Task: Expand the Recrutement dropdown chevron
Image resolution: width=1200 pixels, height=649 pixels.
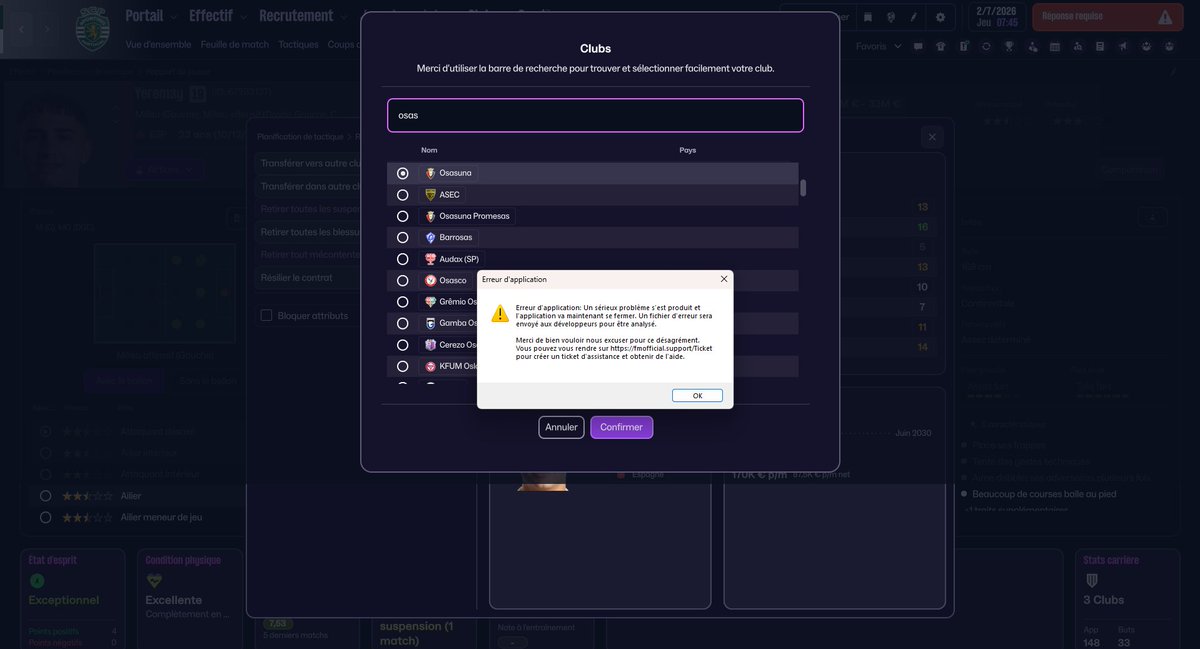Action: click(344, 17)
